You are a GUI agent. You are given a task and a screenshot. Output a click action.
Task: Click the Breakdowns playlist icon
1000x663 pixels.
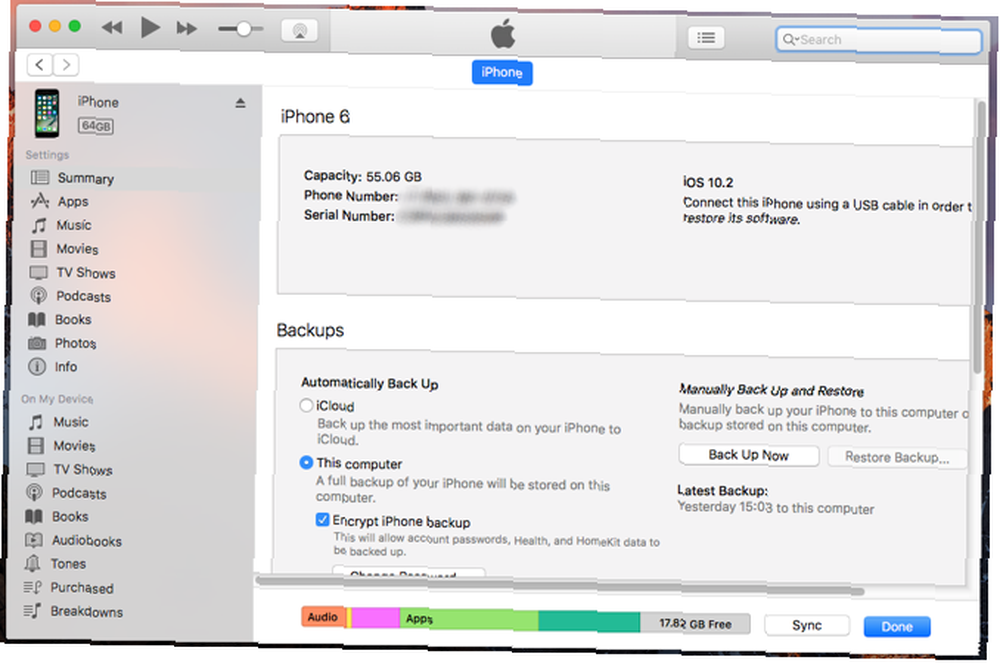pyautogui.click(x=32, y=611)
